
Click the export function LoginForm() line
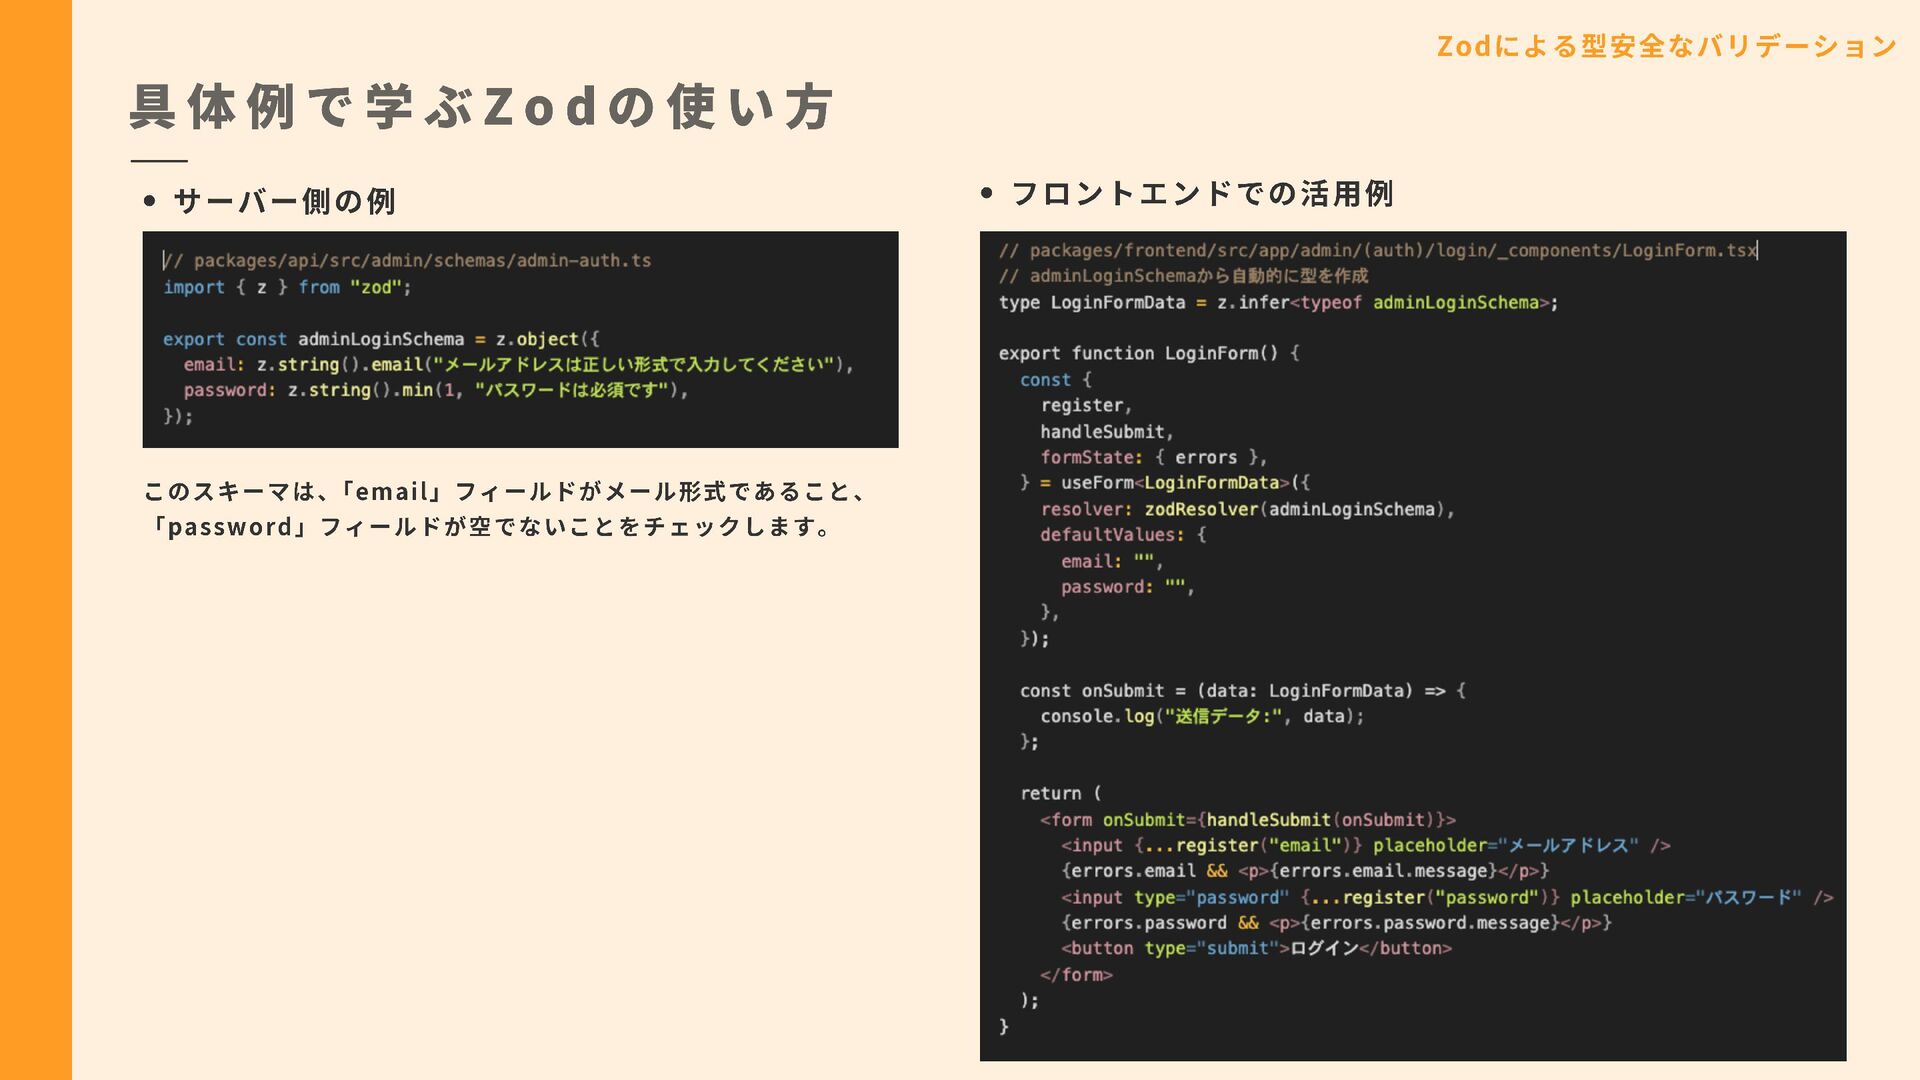[1148, 354]
